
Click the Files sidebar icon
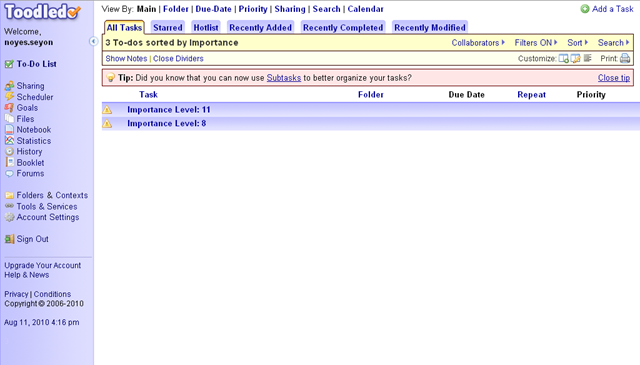tap(9, 119)
